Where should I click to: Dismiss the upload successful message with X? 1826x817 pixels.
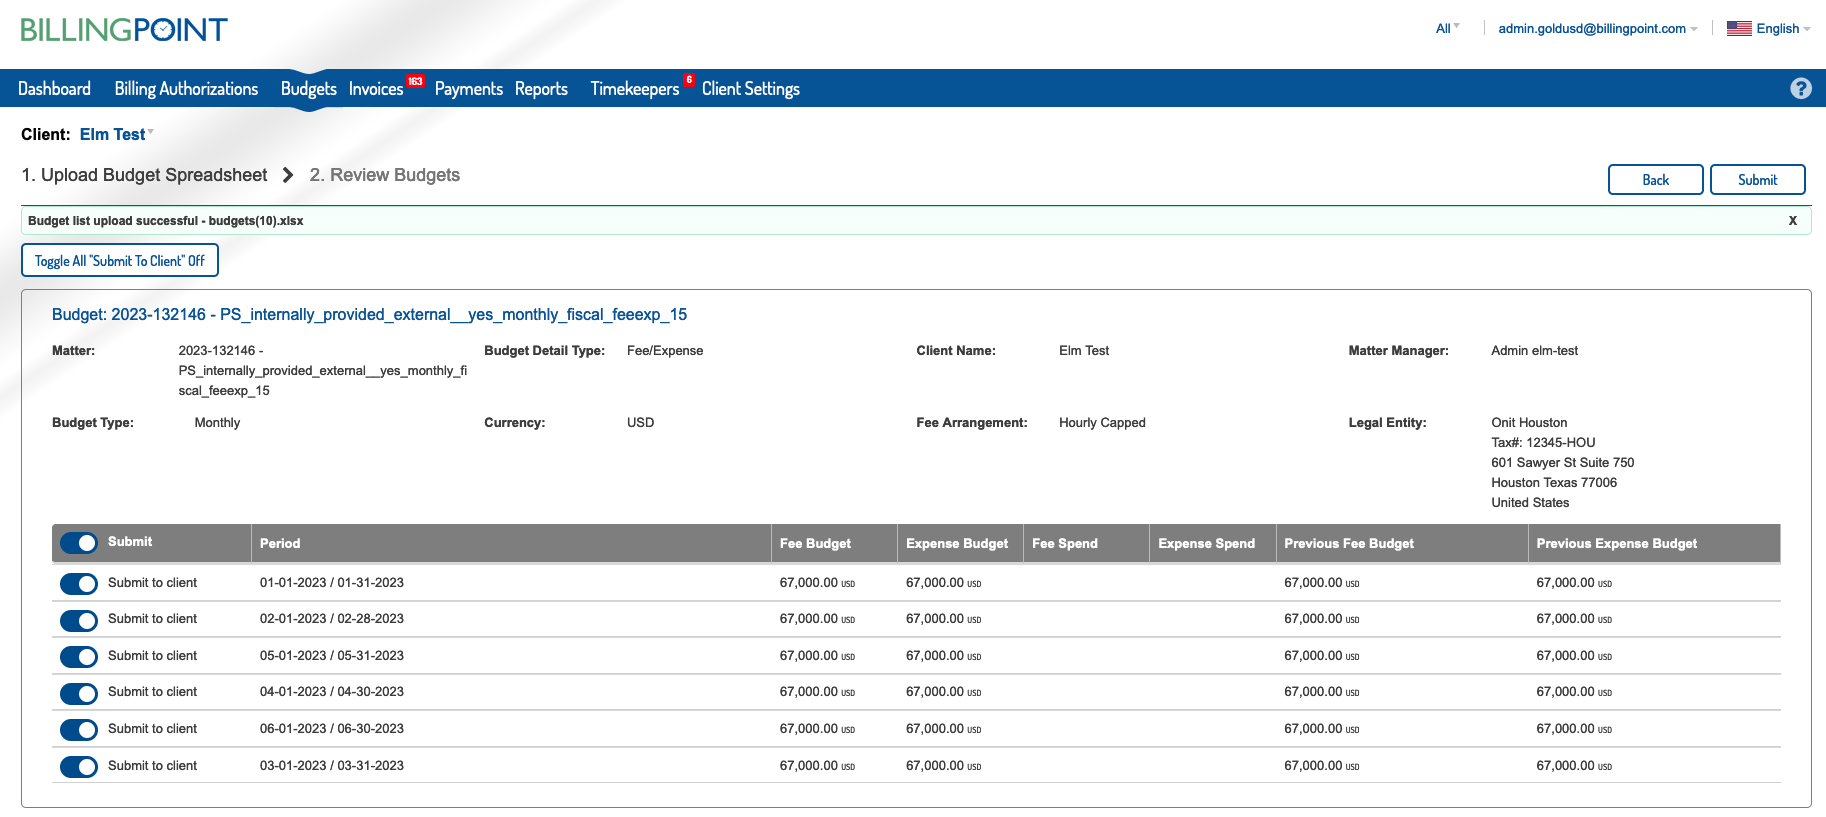(1792, 220)
